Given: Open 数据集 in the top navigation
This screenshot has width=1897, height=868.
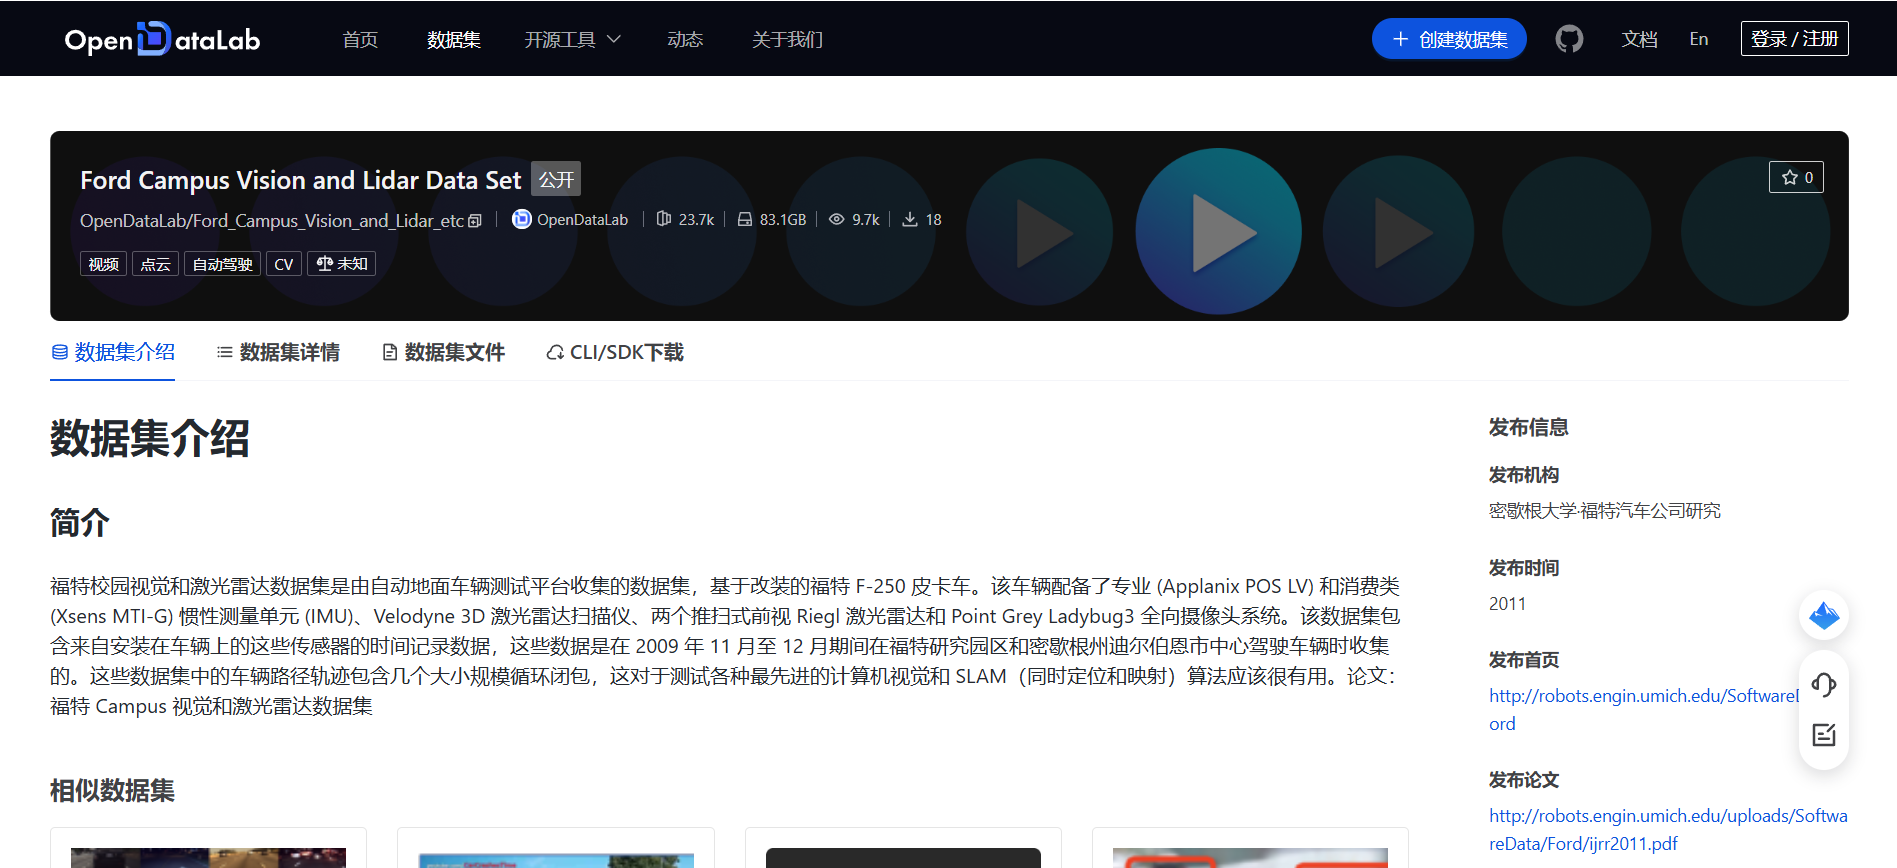Looking at the screenshot, I should coord(454,39).
